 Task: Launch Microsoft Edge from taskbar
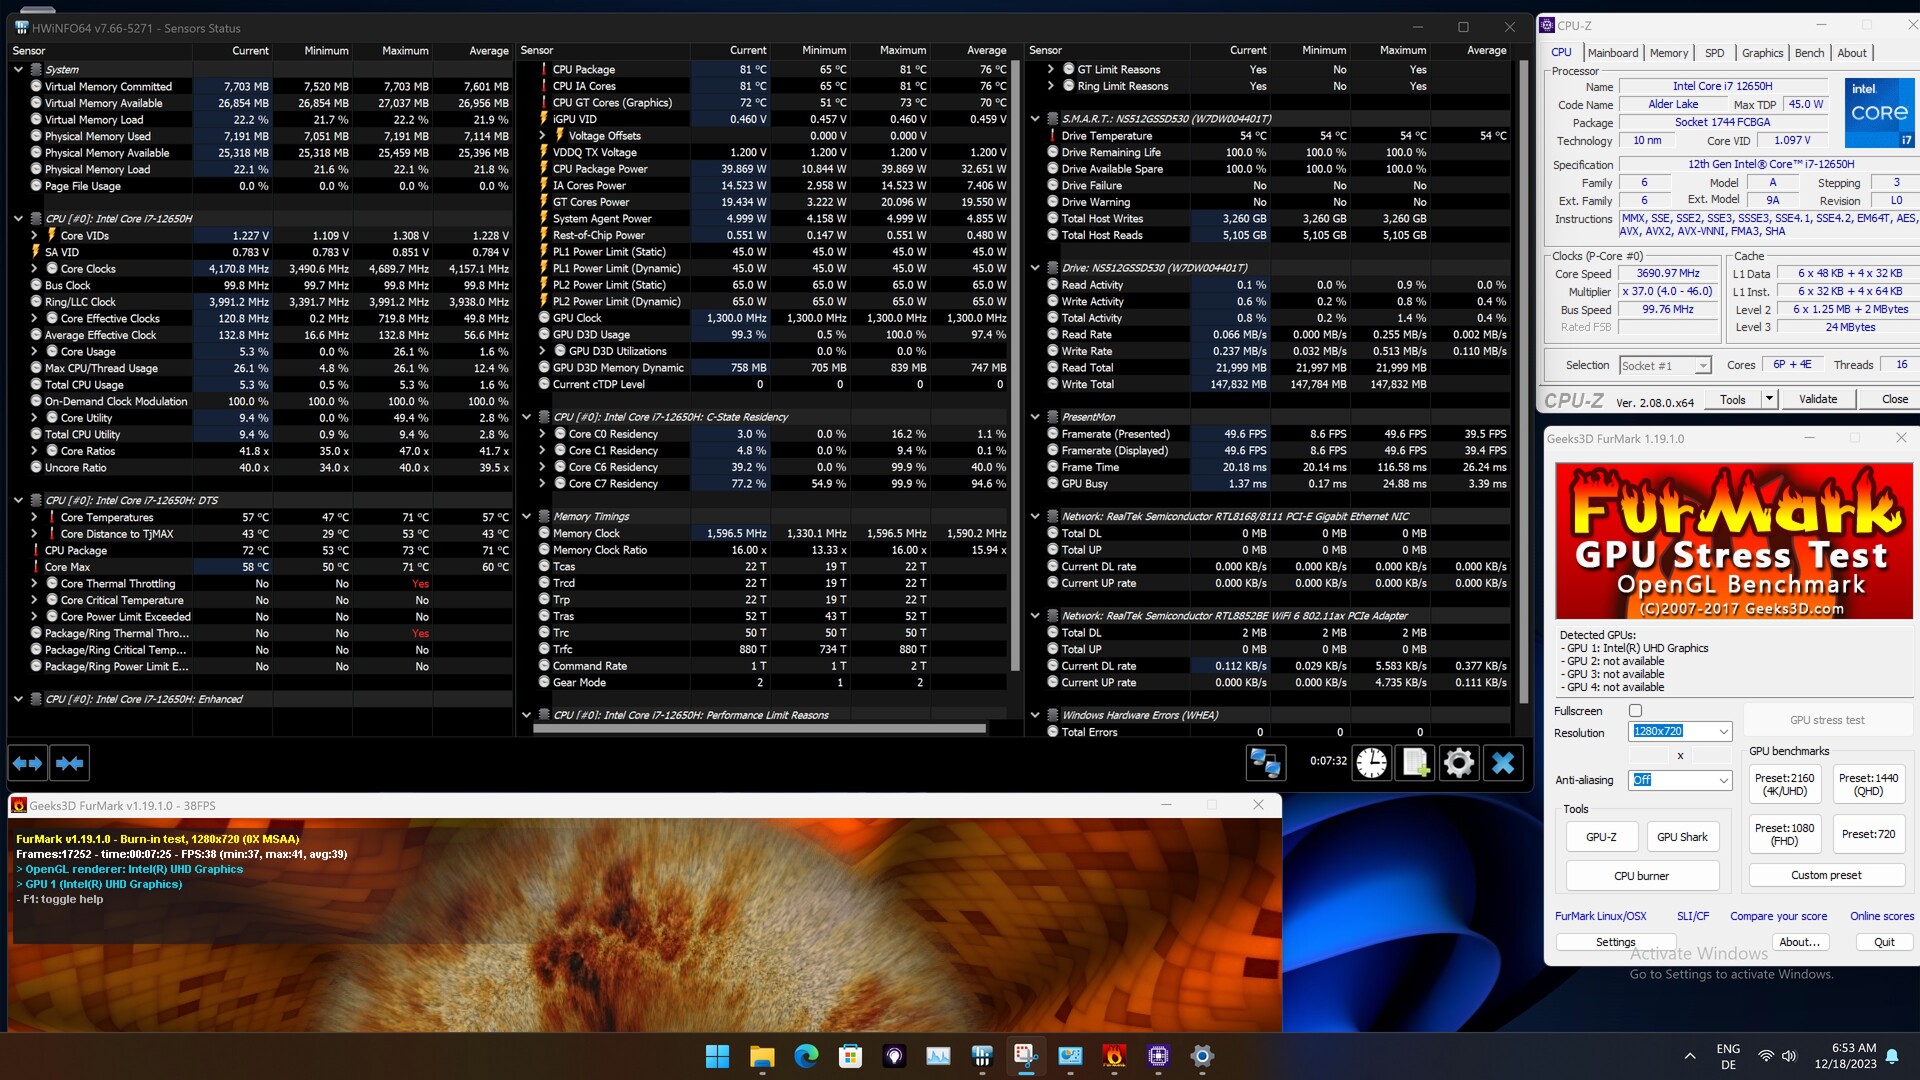pos(806,1056)
